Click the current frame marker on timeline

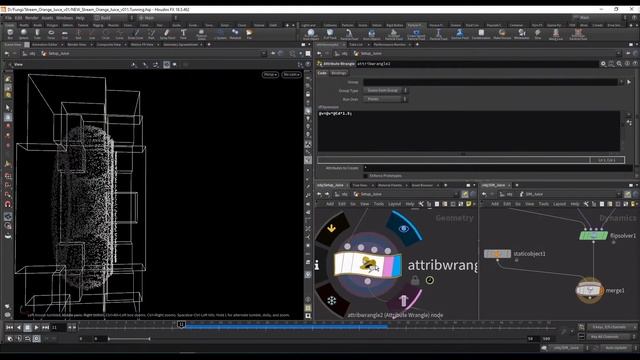pos(181,325)
